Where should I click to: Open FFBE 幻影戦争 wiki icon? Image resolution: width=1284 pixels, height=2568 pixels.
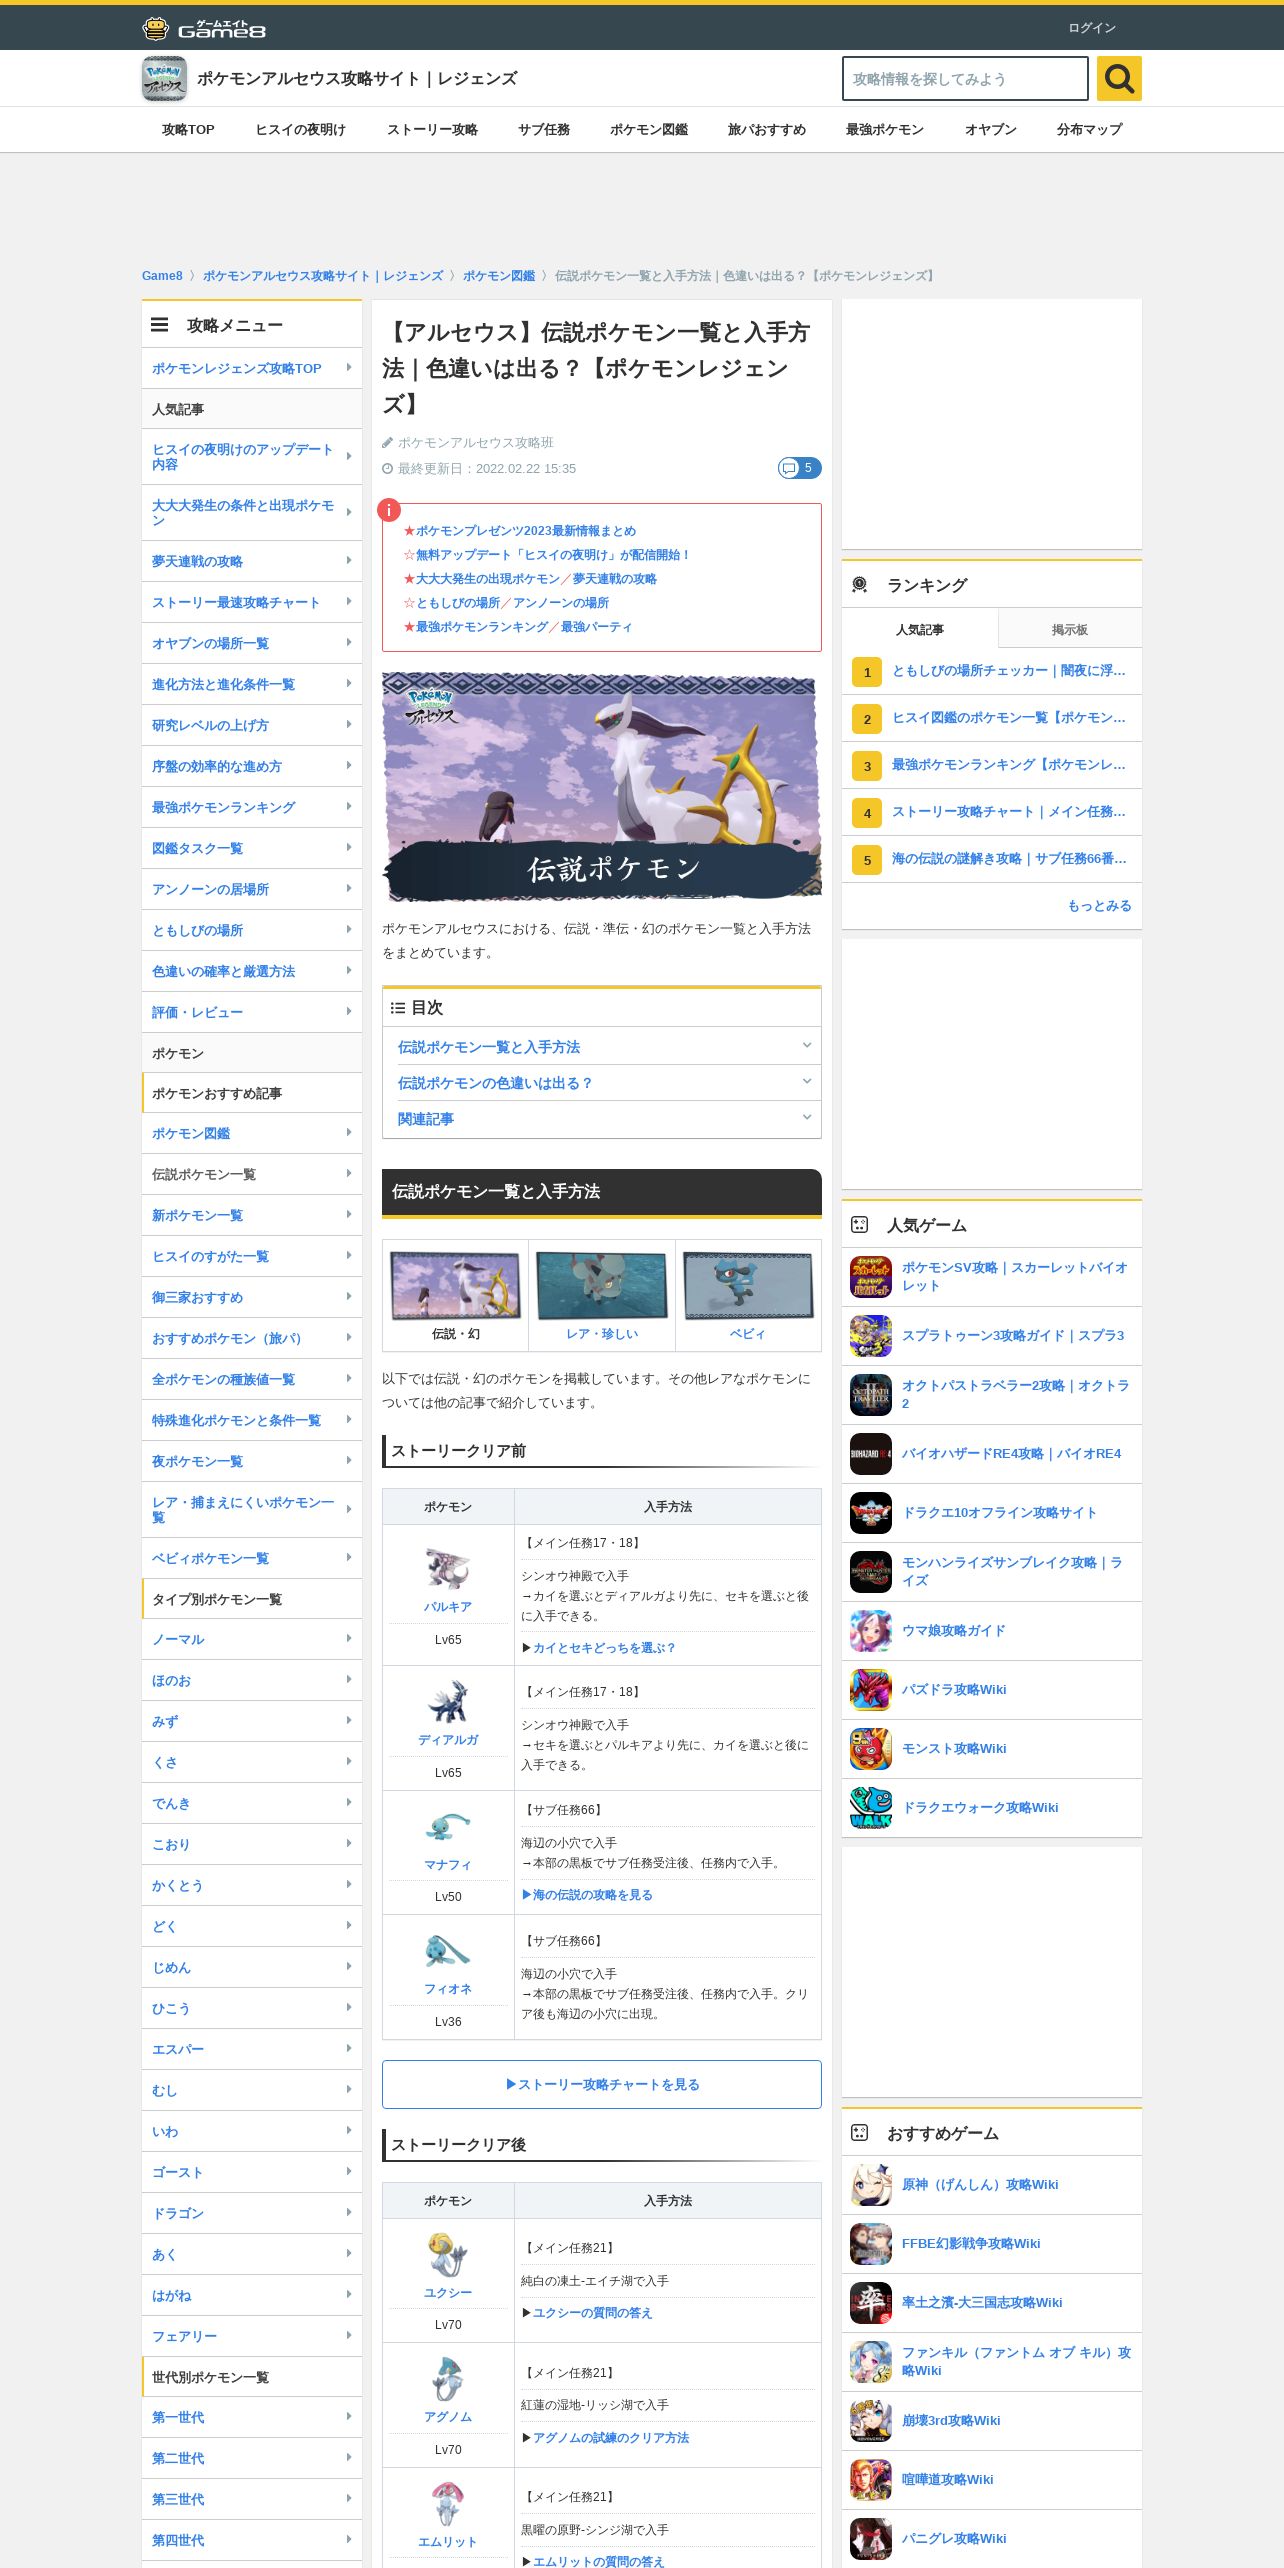(x=871, y=2244)
